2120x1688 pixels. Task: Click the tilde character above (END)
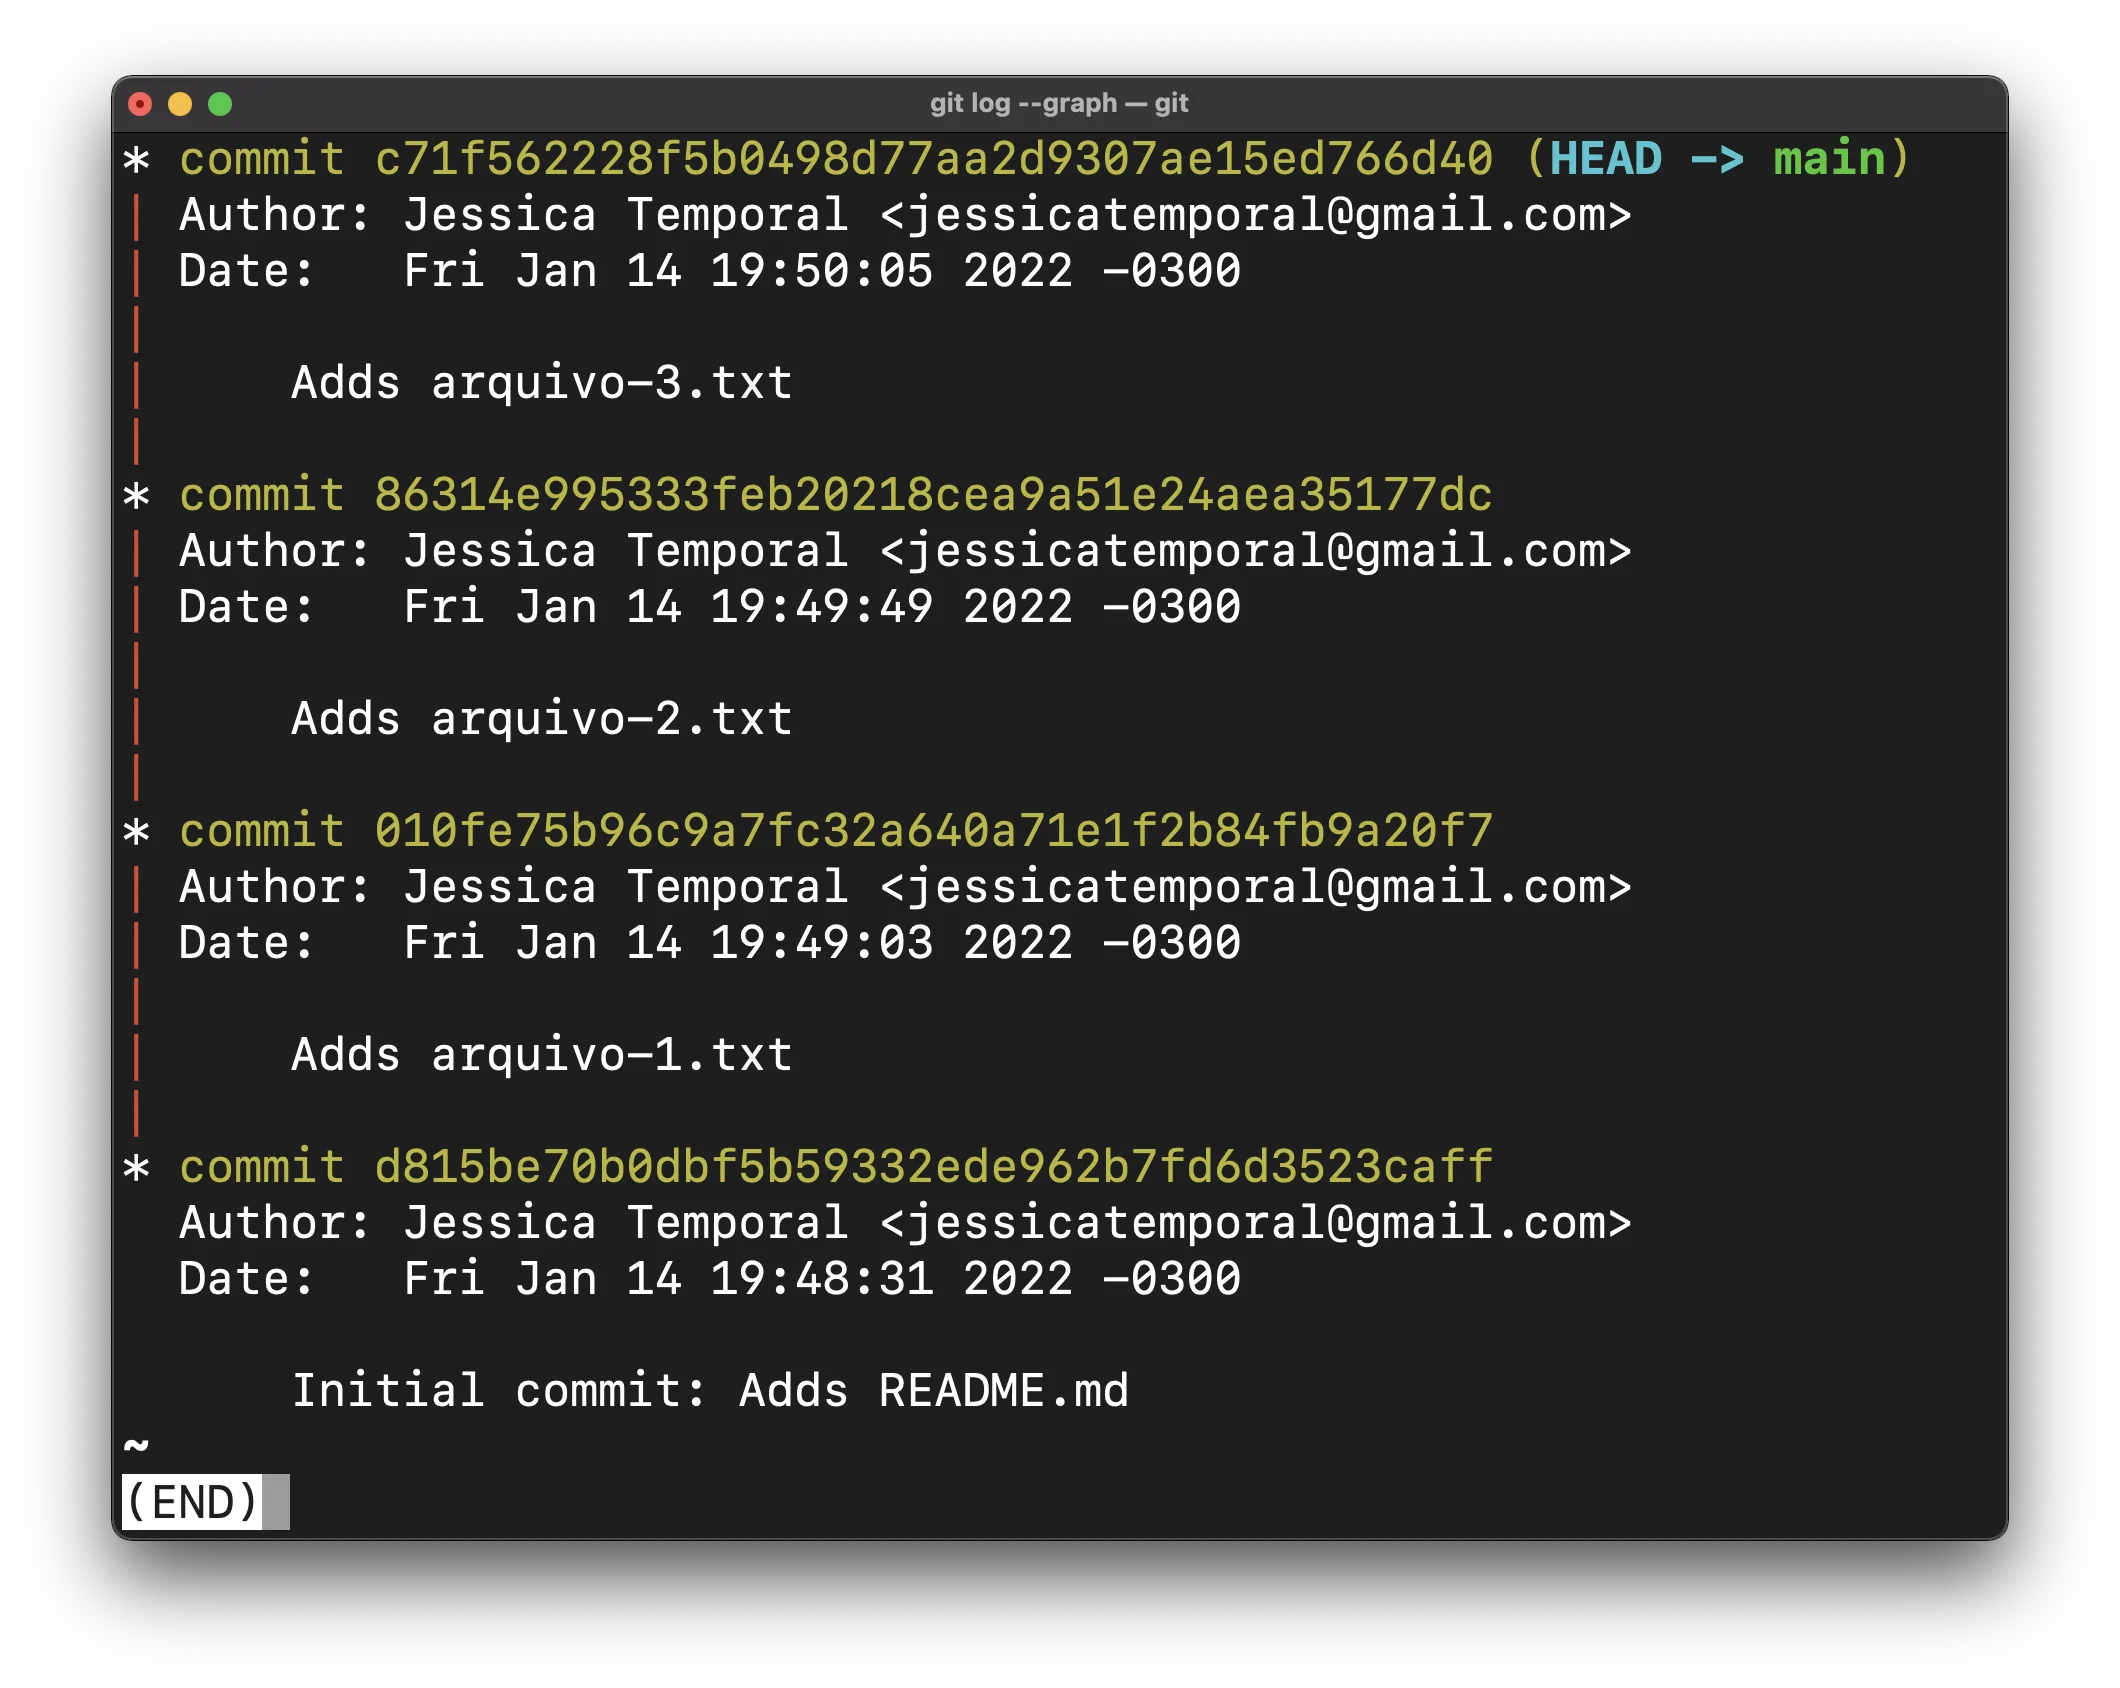click(x=136, y=1446)
